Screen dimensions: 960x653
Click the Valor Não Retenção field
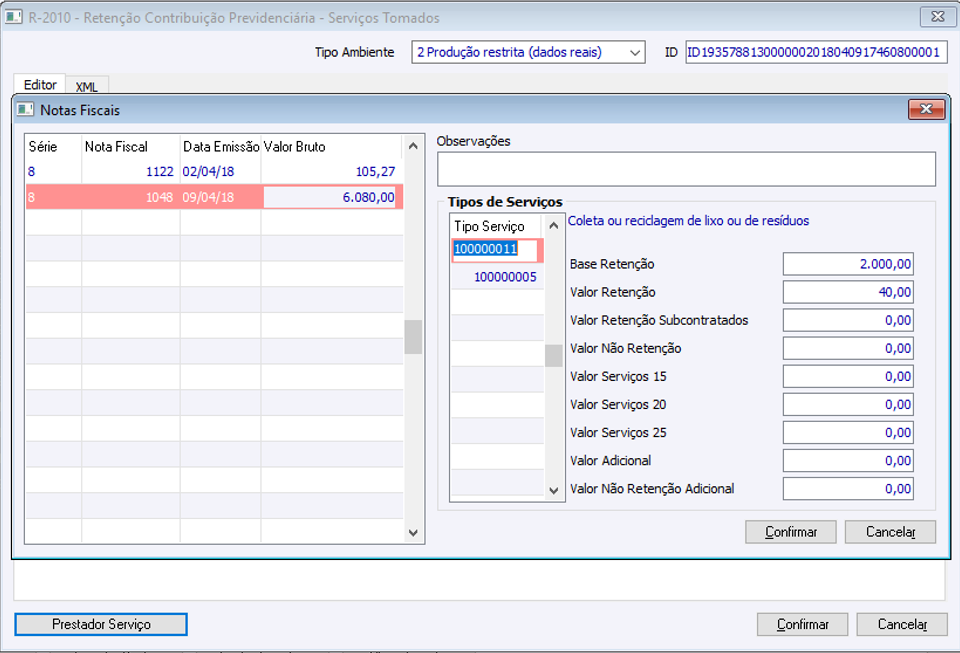pos(848,349)
